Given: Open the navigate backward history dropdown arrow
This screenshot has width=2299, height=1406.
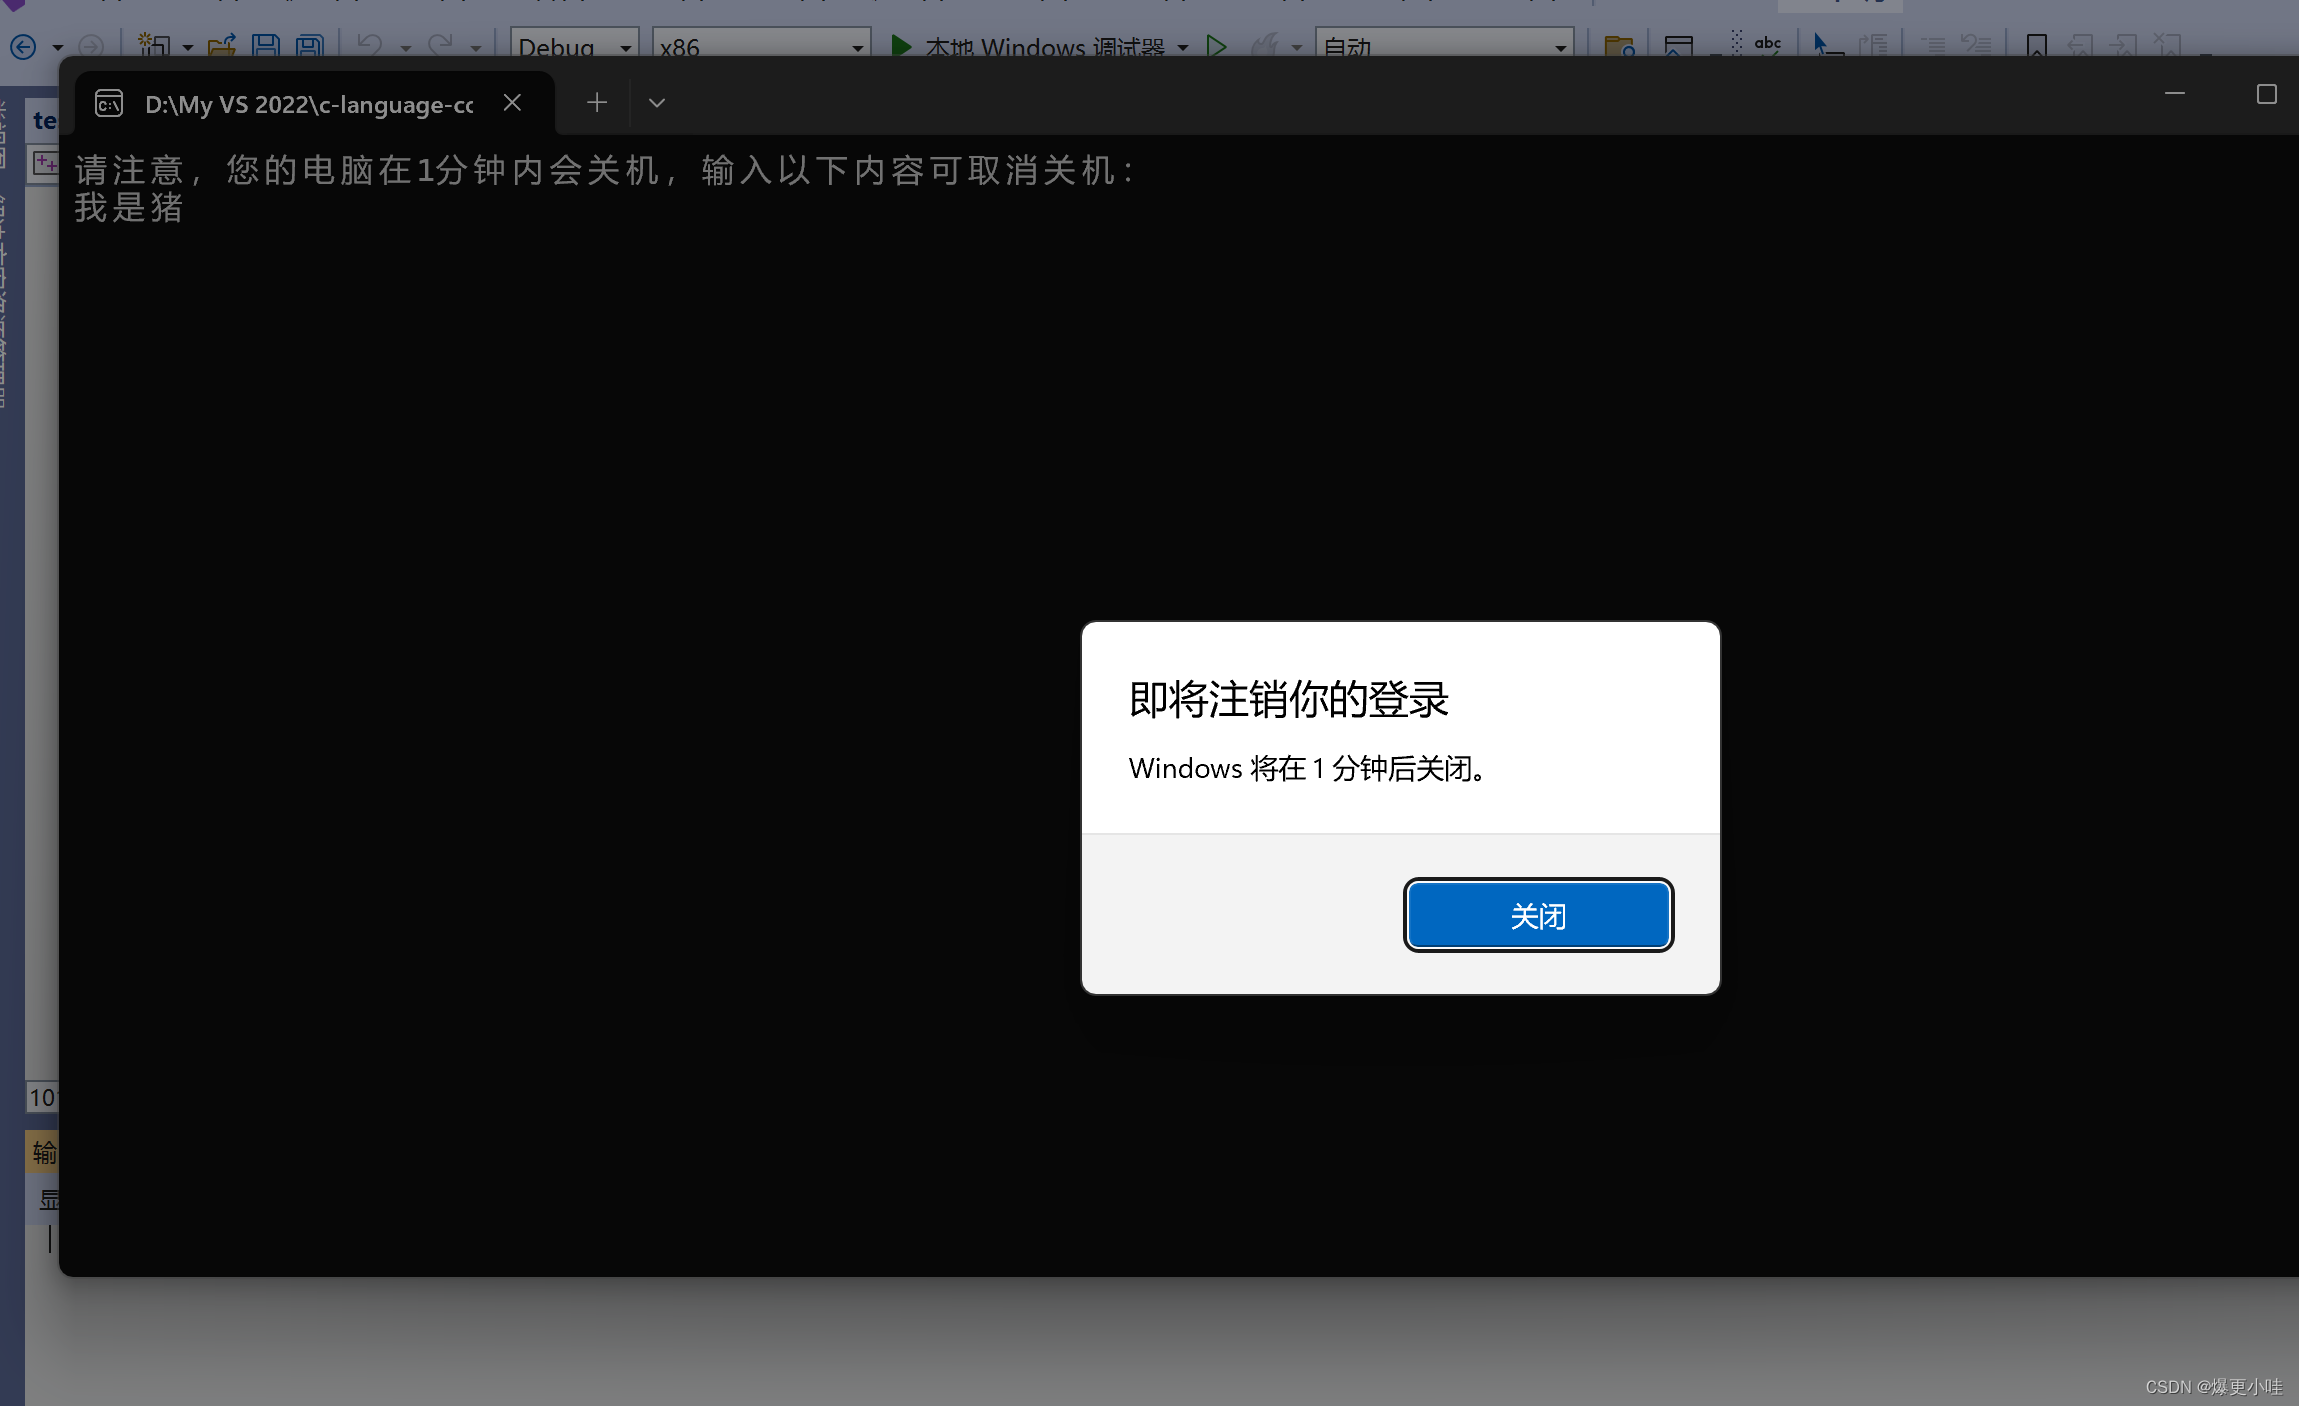Looking at the screenshot, I should 57,47.
